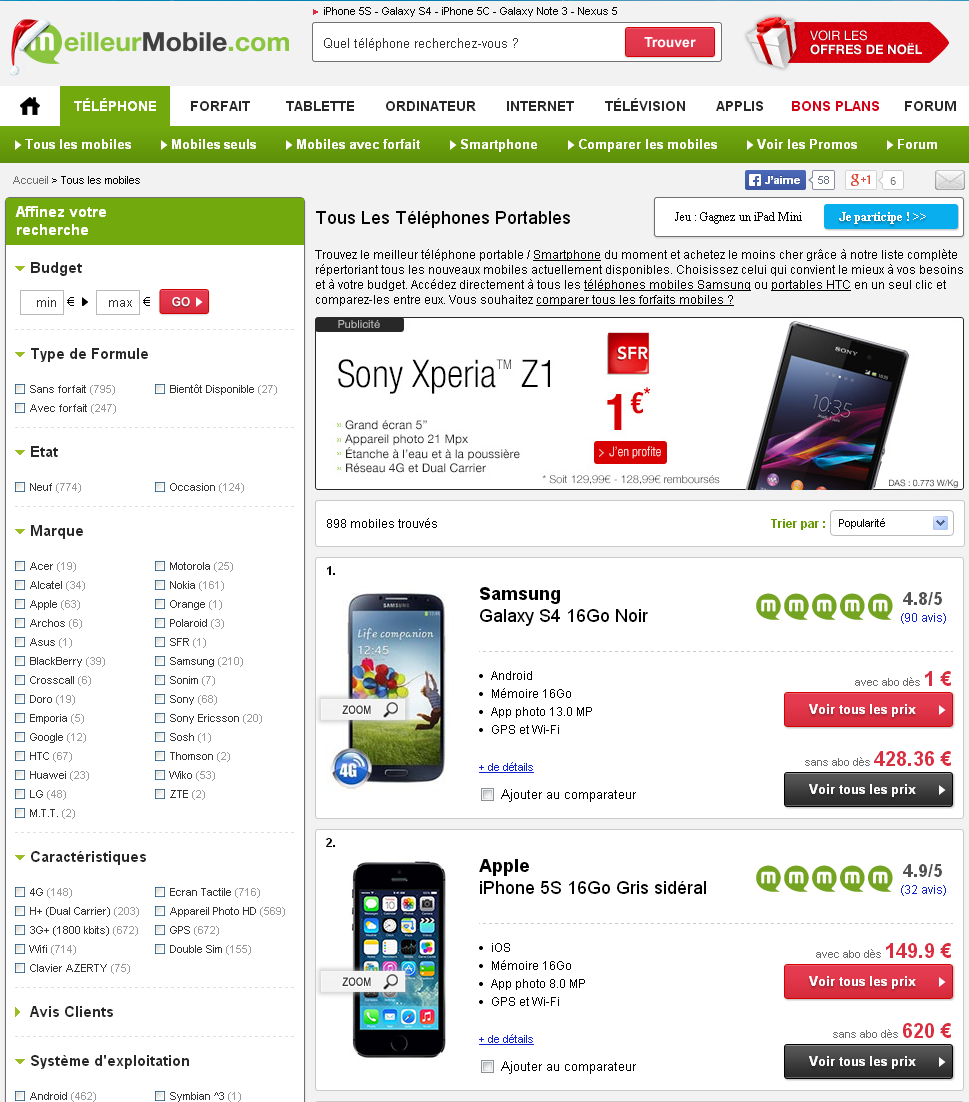This screenshot has width=969, height=1102.
Task: Open the Noël gift offers banner
Action: tap(848, 42)
